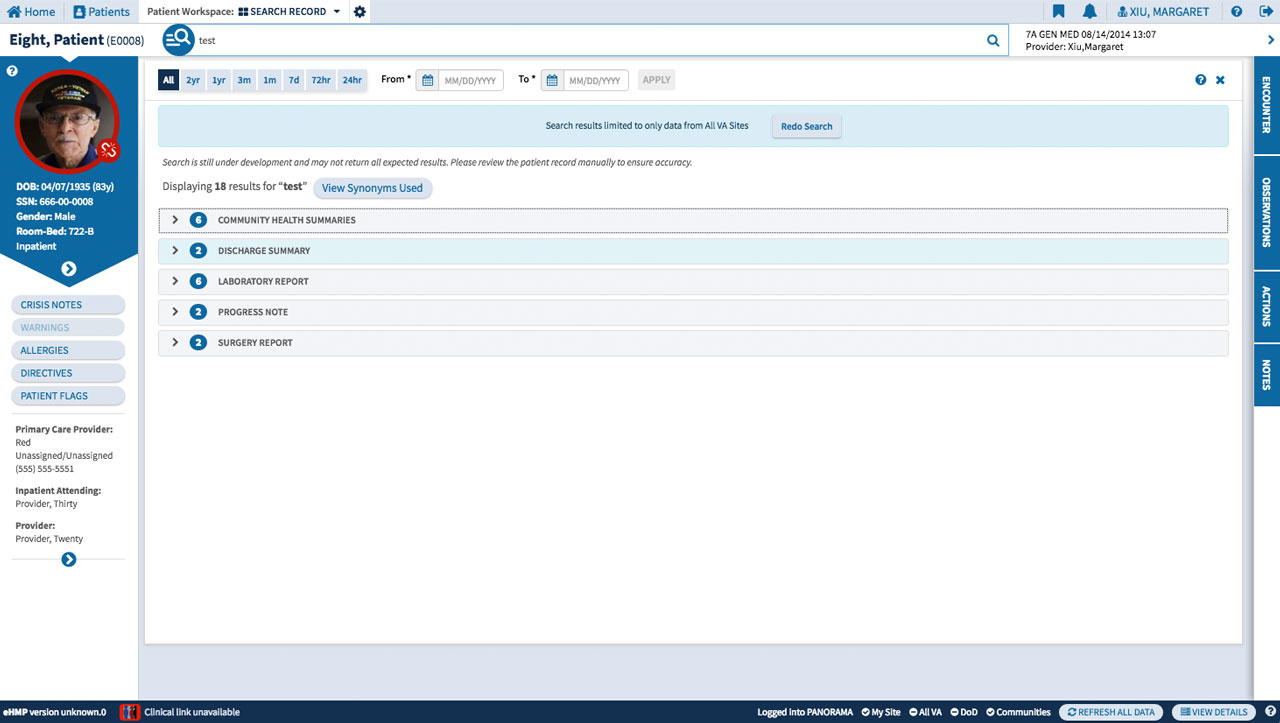
Task: Open the To date calendar icon
Action: 552,80
